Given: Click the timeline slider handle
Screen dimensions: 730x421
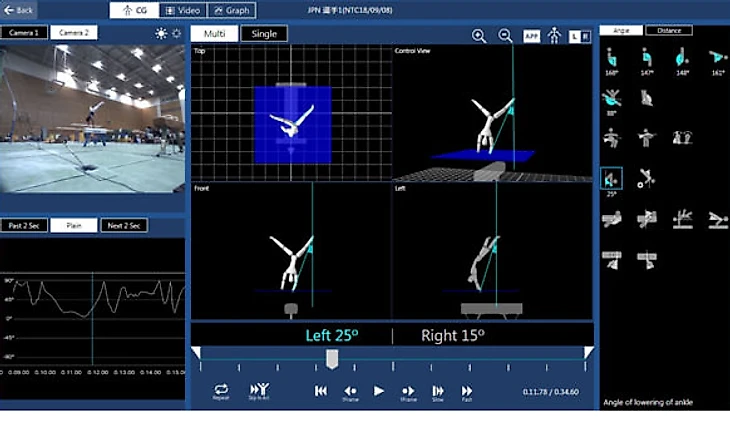Looking at the screenshot, I should pyautogui.click(x=332, y=358).
